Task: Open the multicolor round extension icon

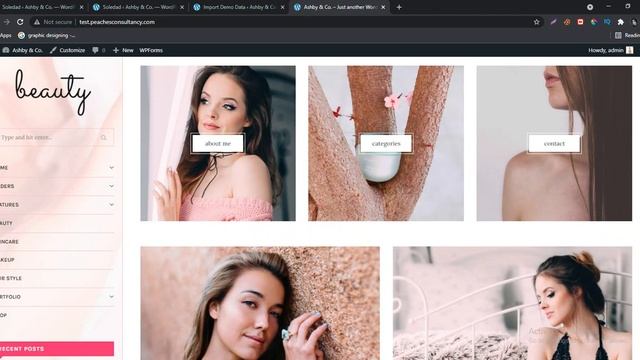Action: click(x=594, y=22)
